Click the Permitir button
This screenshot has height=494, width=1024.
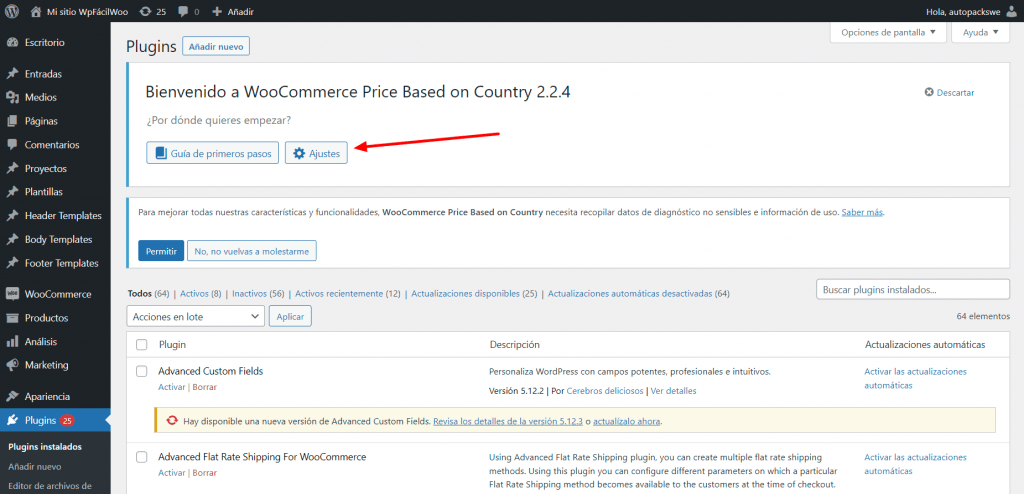161,251
